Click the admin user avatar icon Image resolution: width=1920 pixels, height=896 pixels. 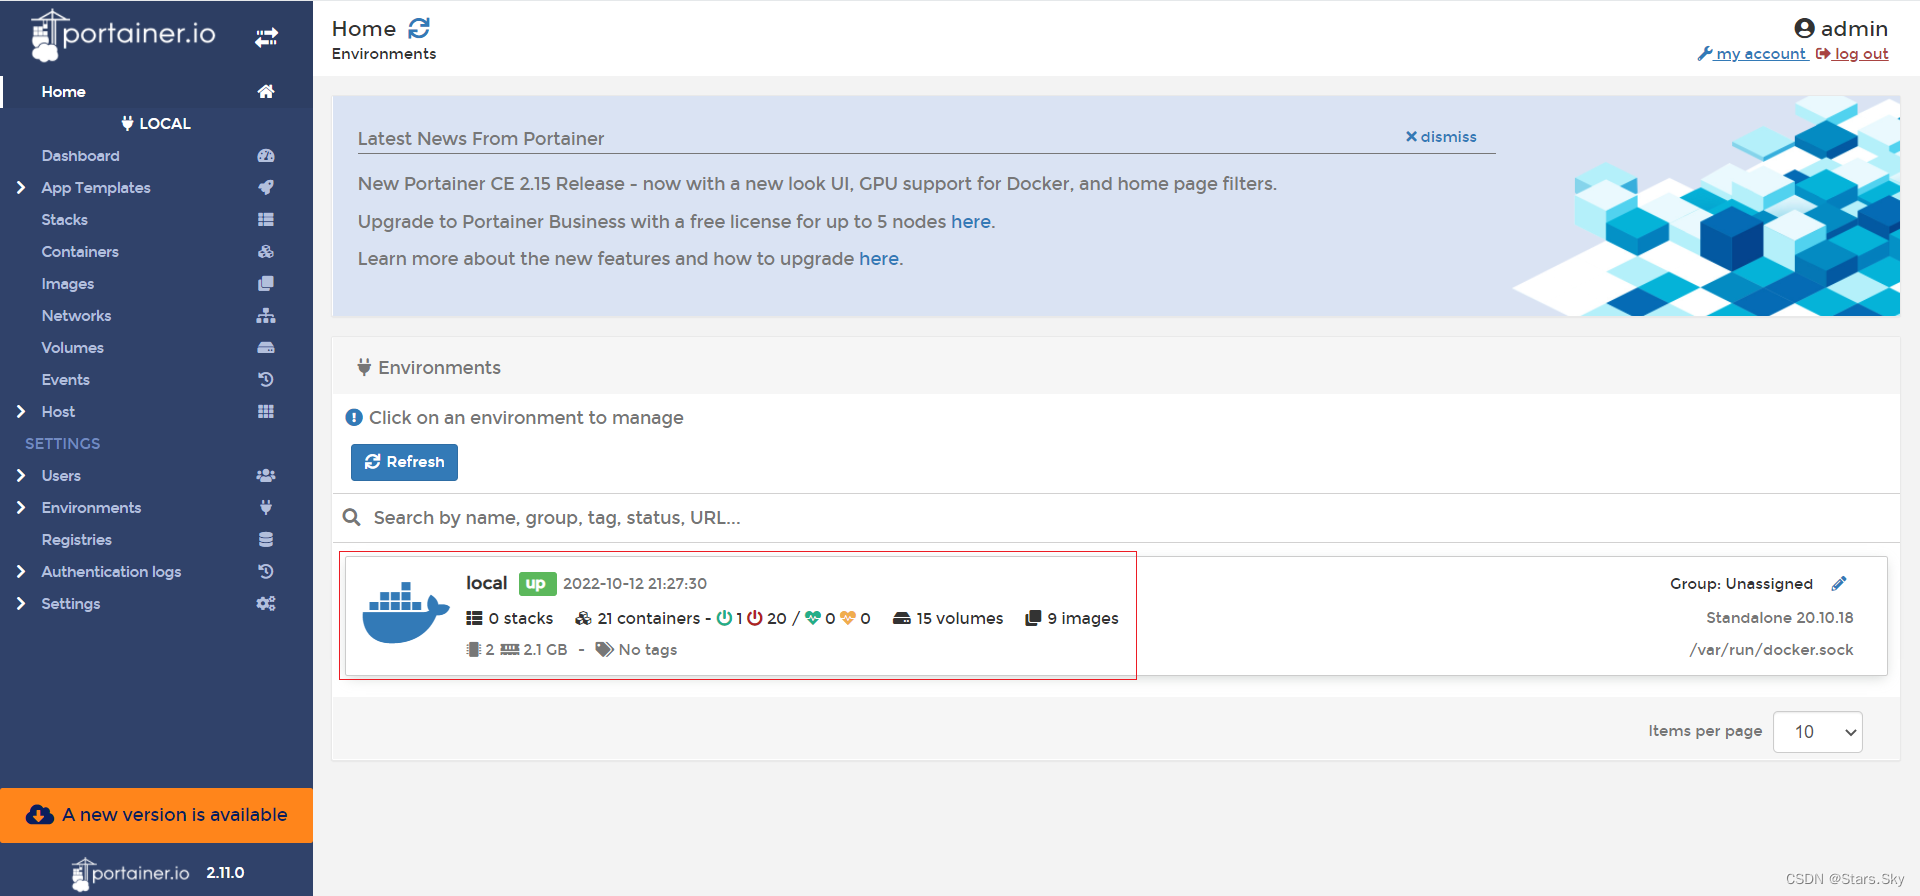coord(1804,28)
